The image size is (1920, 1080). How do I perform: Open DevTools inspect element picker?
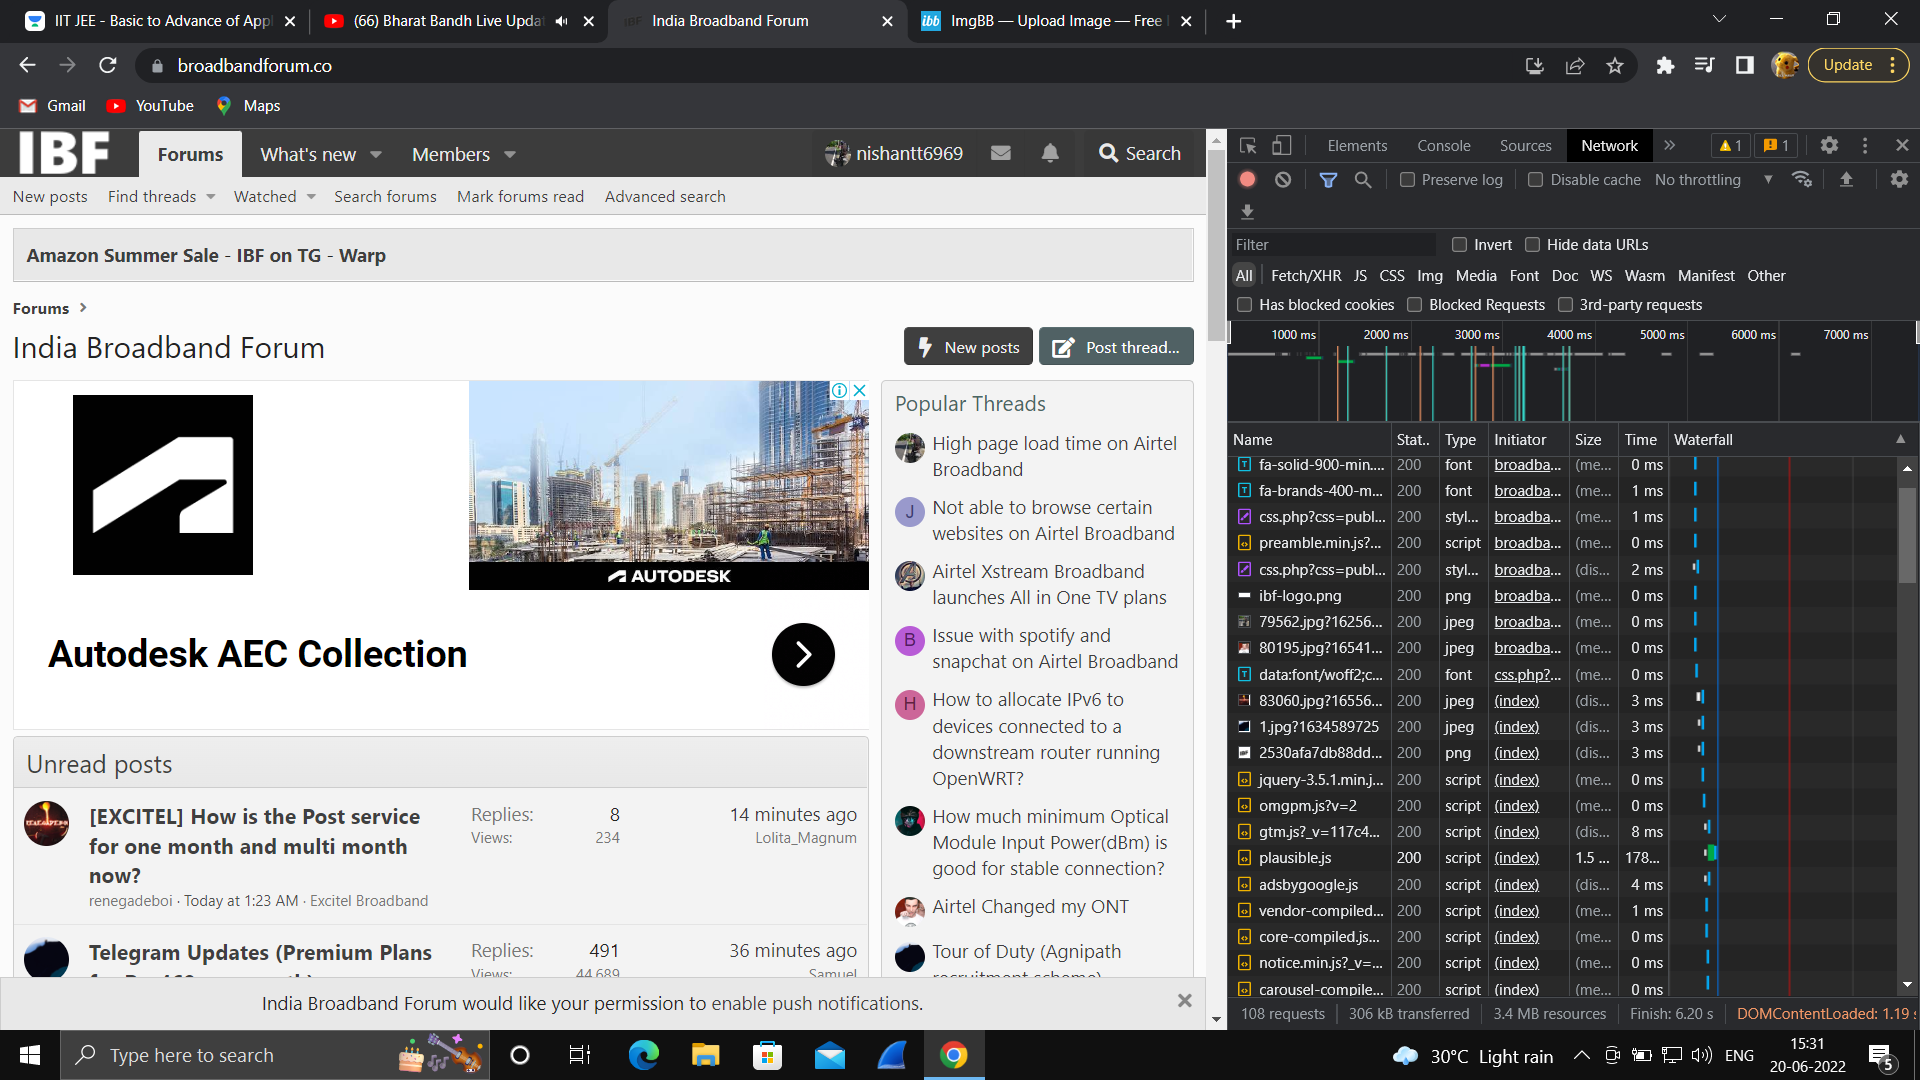[1248, 146]
